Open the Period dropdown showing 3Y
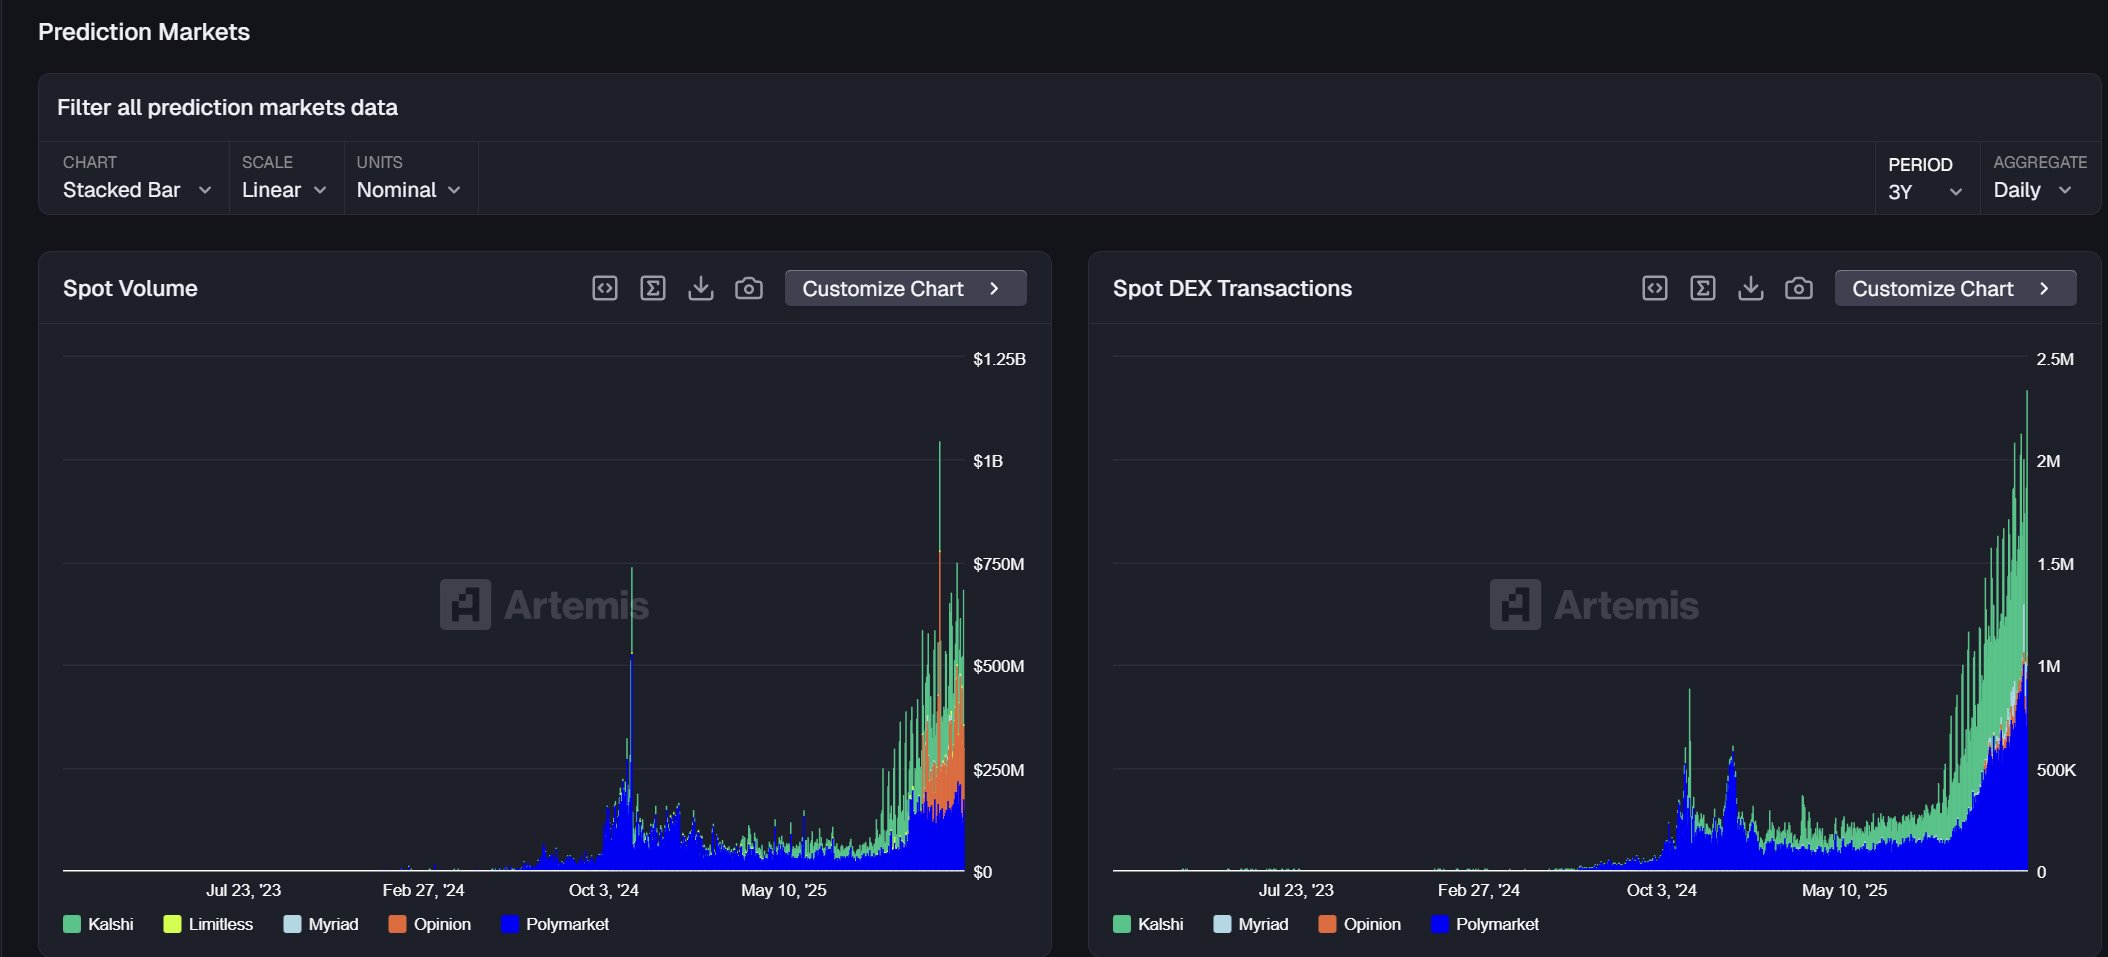This screenshot has height=957, width=2108. [x=1926, y=178]
